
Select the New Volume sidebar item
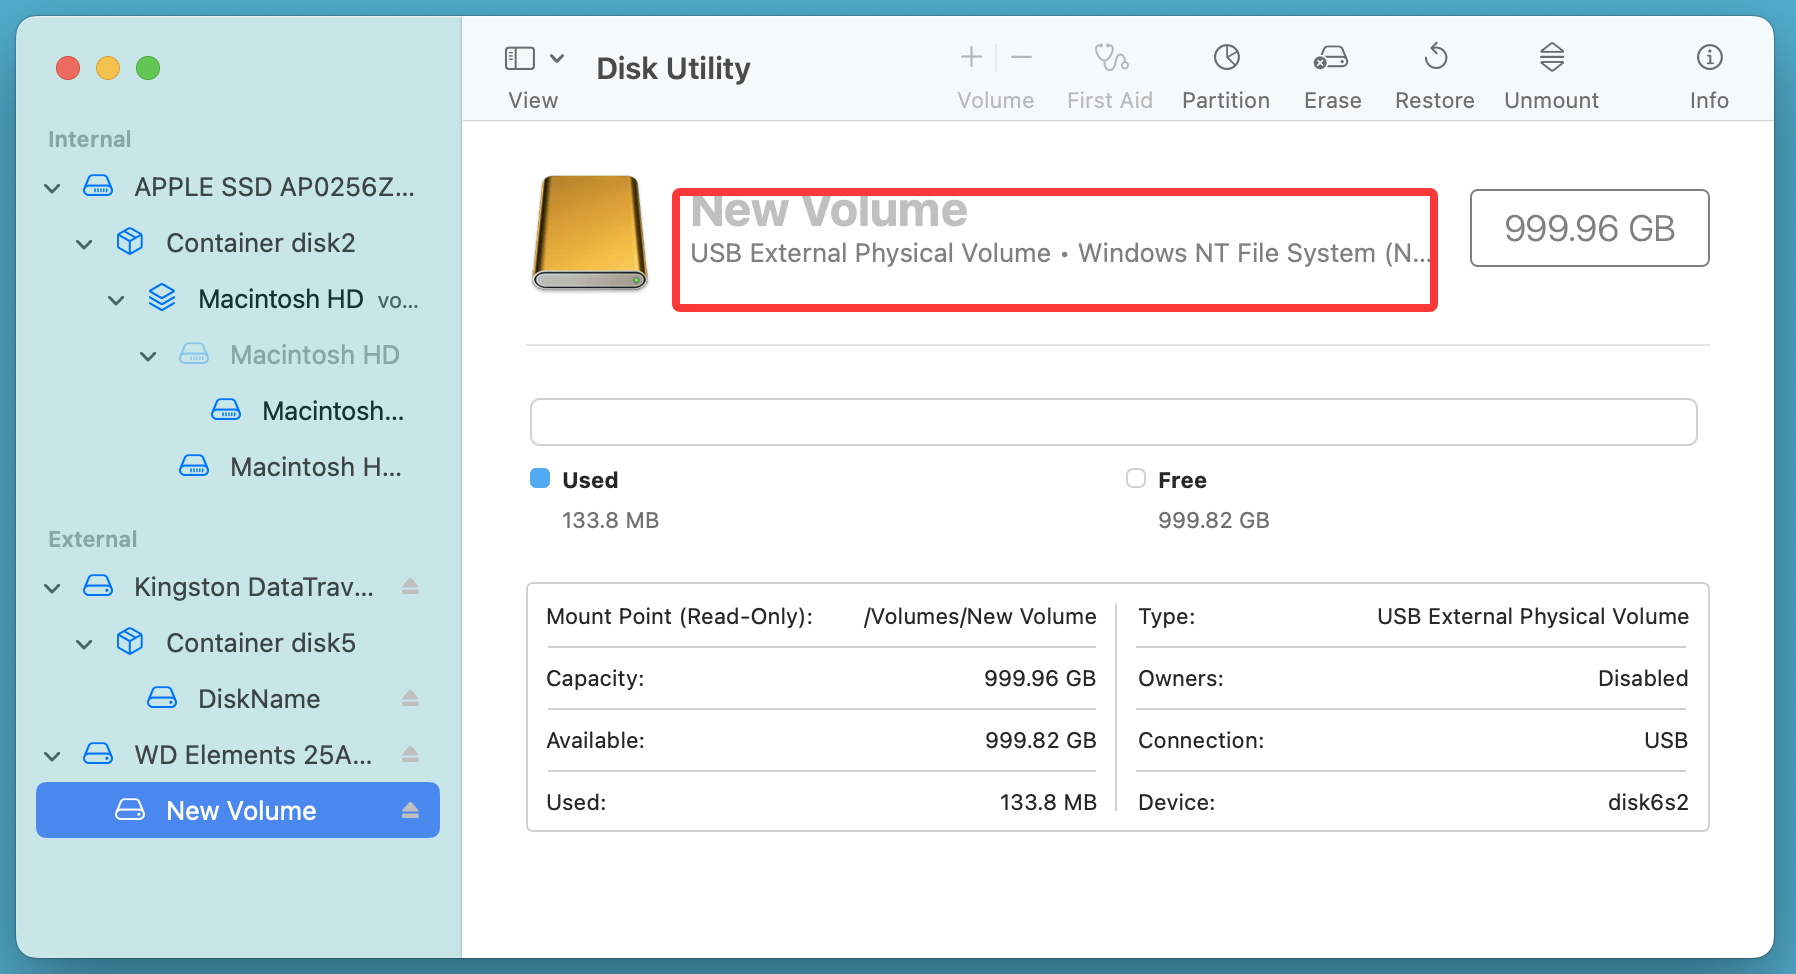[x=241, y=811]
